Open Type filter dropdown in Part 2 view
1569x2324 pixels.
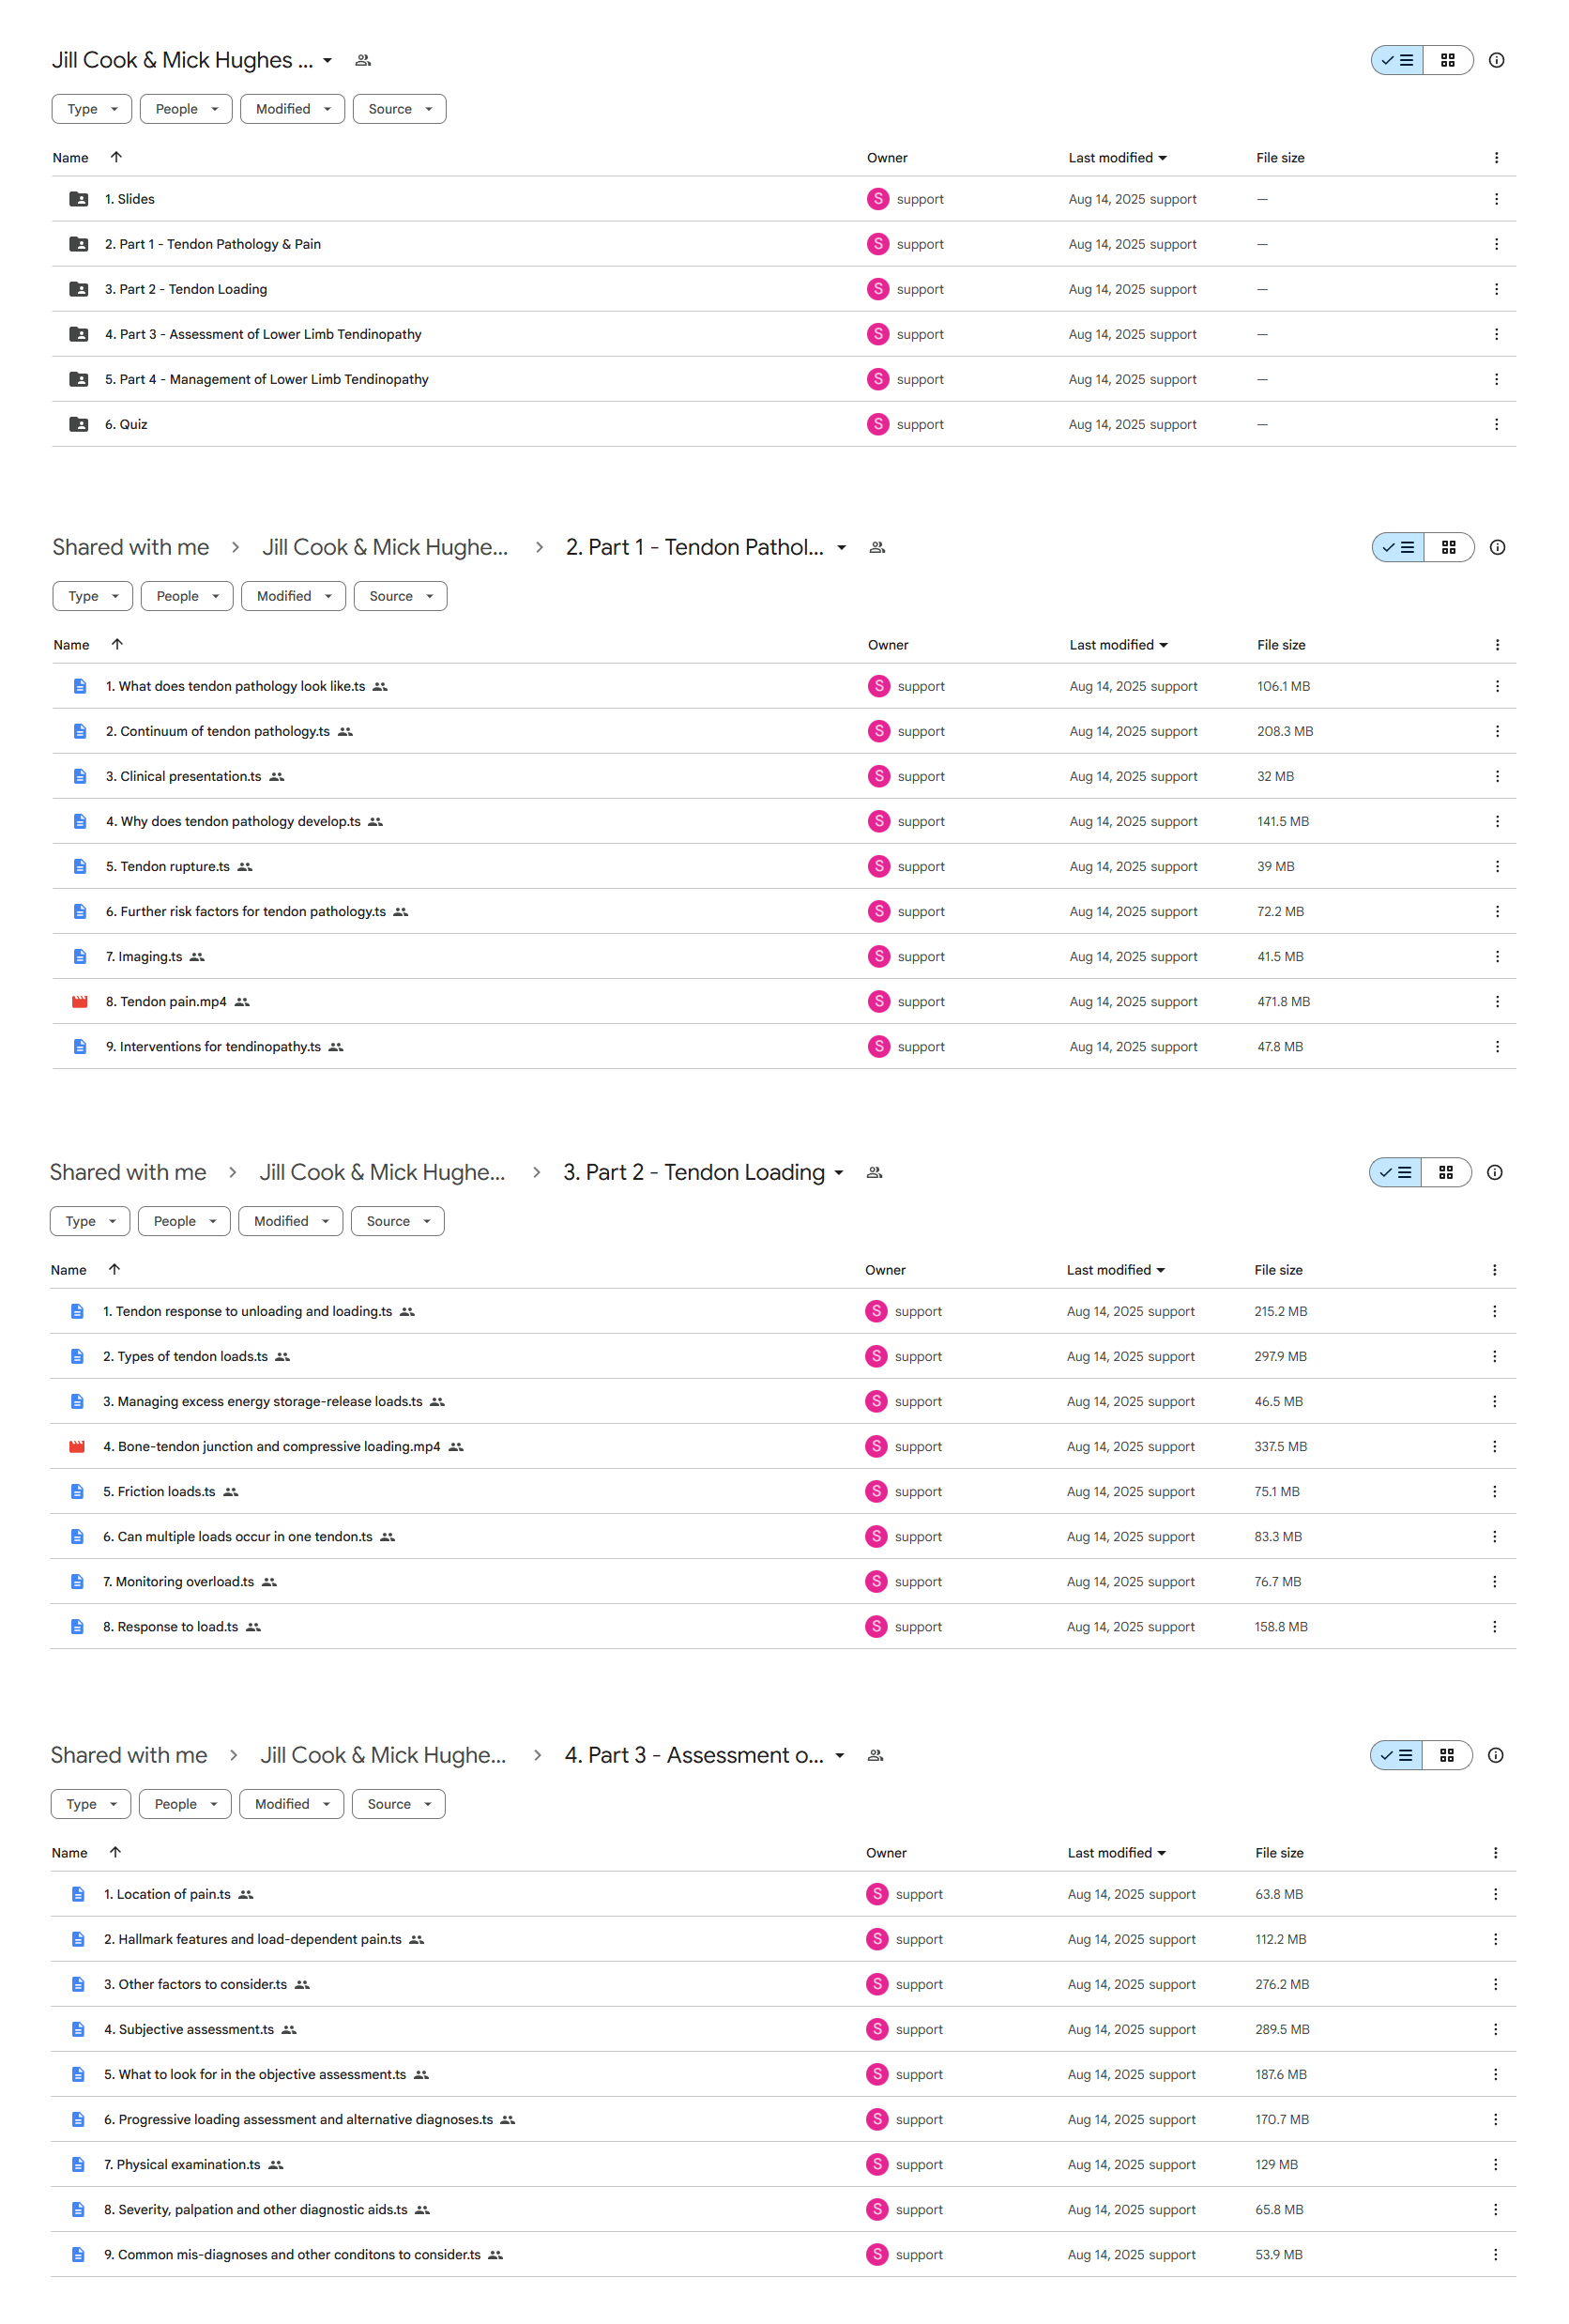pos(90,1221)
